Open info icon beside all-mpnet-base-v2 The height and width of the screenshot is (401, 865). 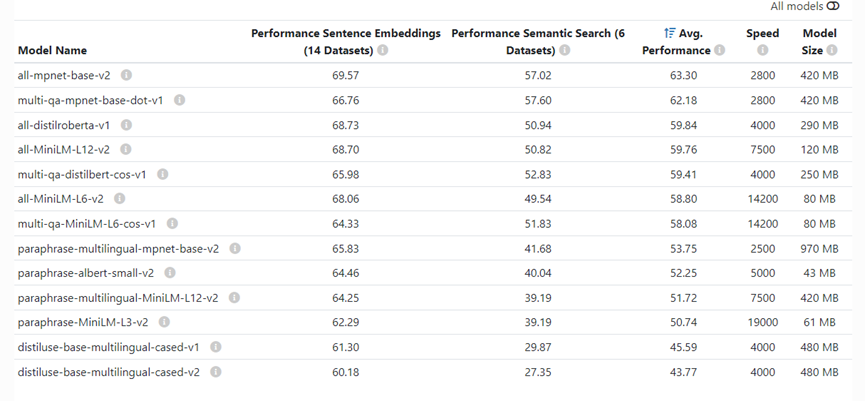(126, 75)
